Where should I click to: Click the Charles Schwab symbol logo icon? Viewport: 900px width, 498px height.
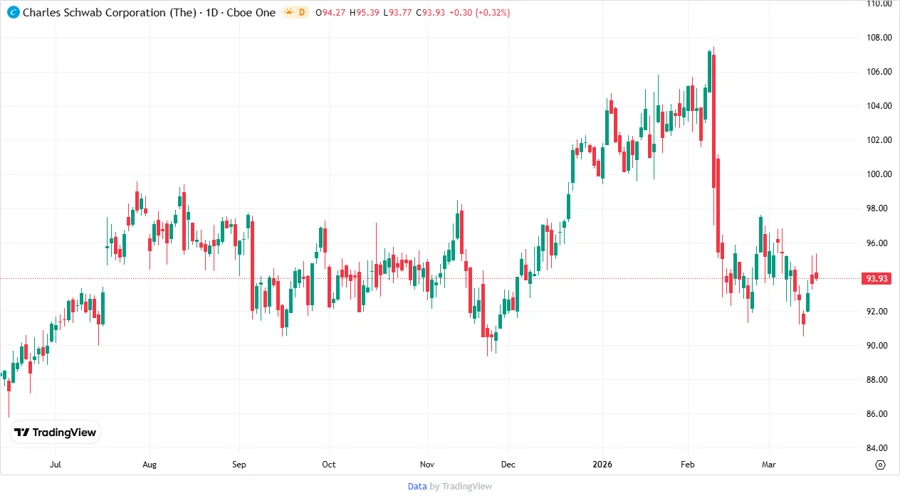[13, 12]
